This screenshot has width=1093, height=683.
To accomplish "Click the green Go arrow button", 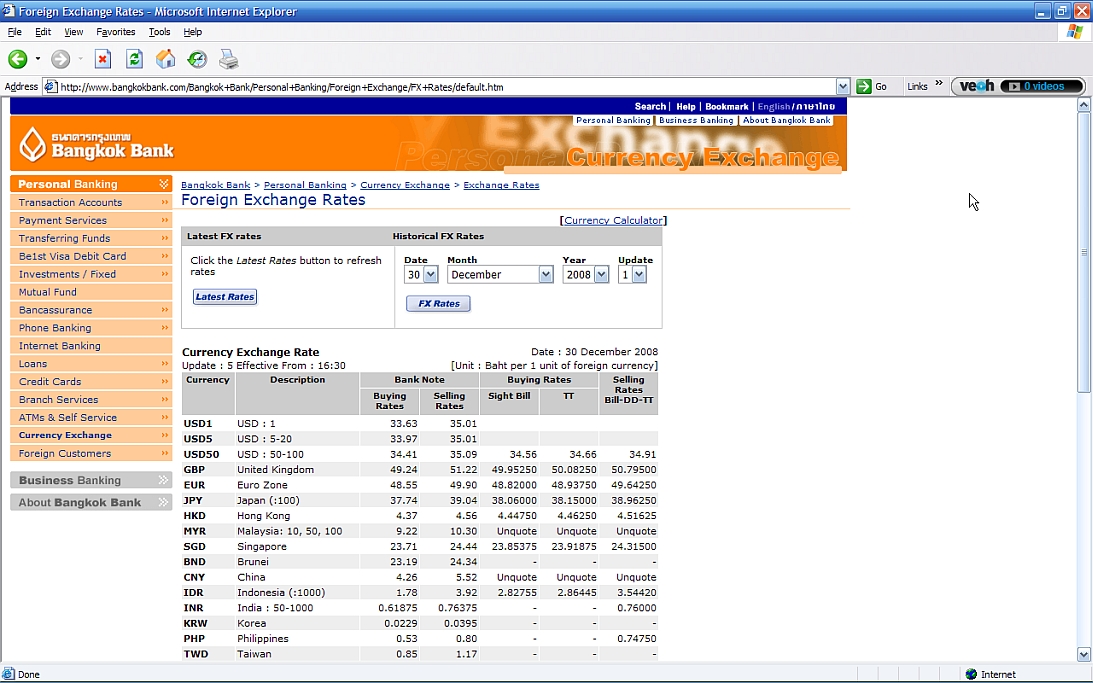I will (x=864, y=86).
